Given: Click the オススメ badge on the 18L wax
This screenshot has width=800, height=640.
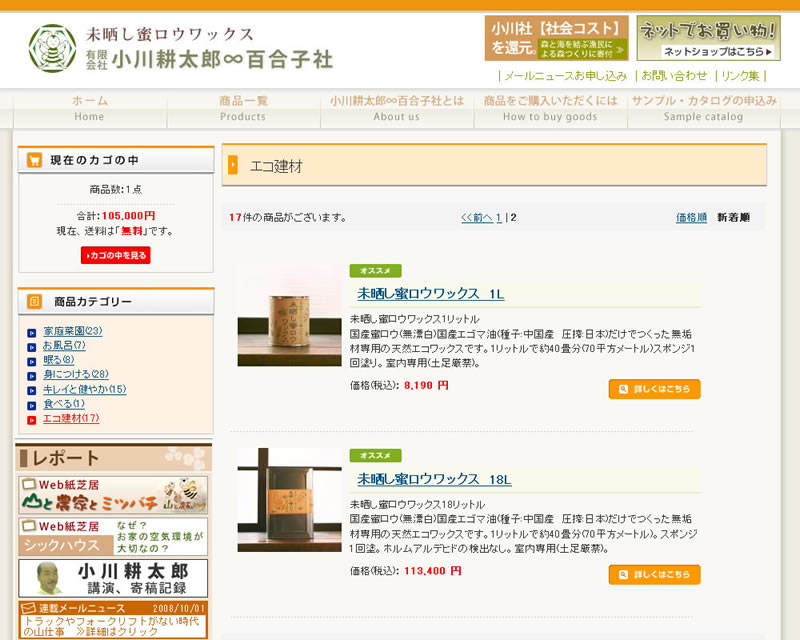Looking at the screenshot, I should (375, 456).
